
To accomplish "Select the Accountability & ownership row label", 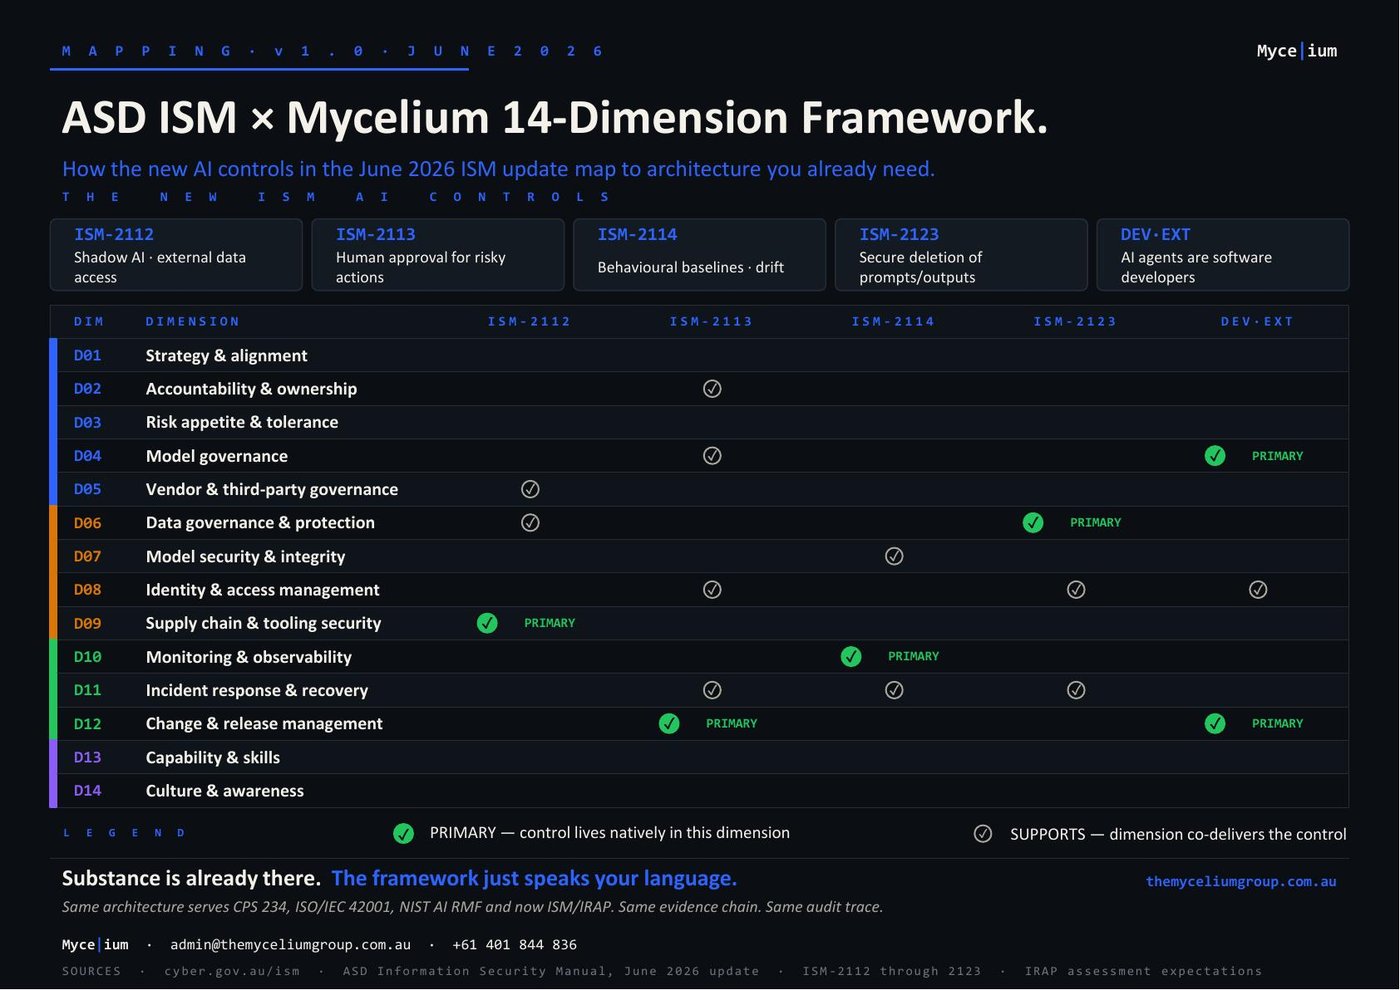I will pyautogui.click(x=251, y=389).
